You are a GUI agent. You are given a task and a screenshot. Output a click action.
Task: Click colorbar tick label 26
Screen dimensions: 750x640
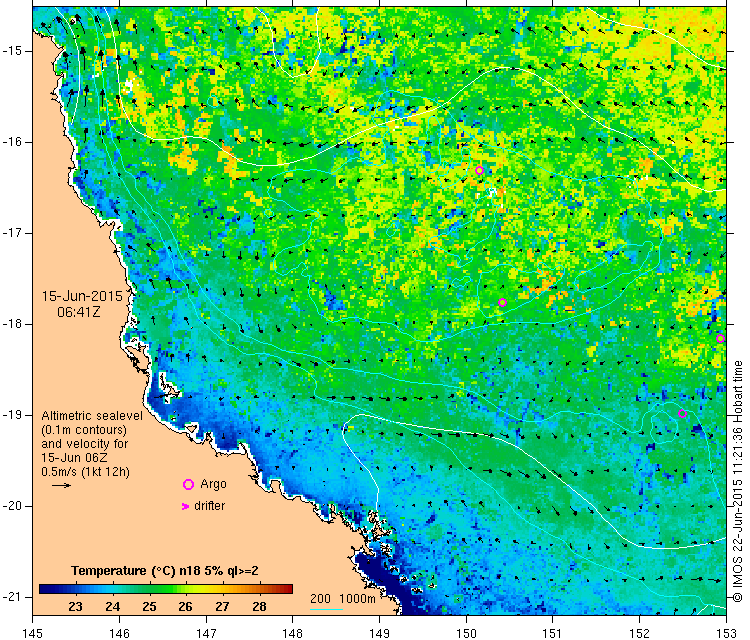click(x=186, y=607)
